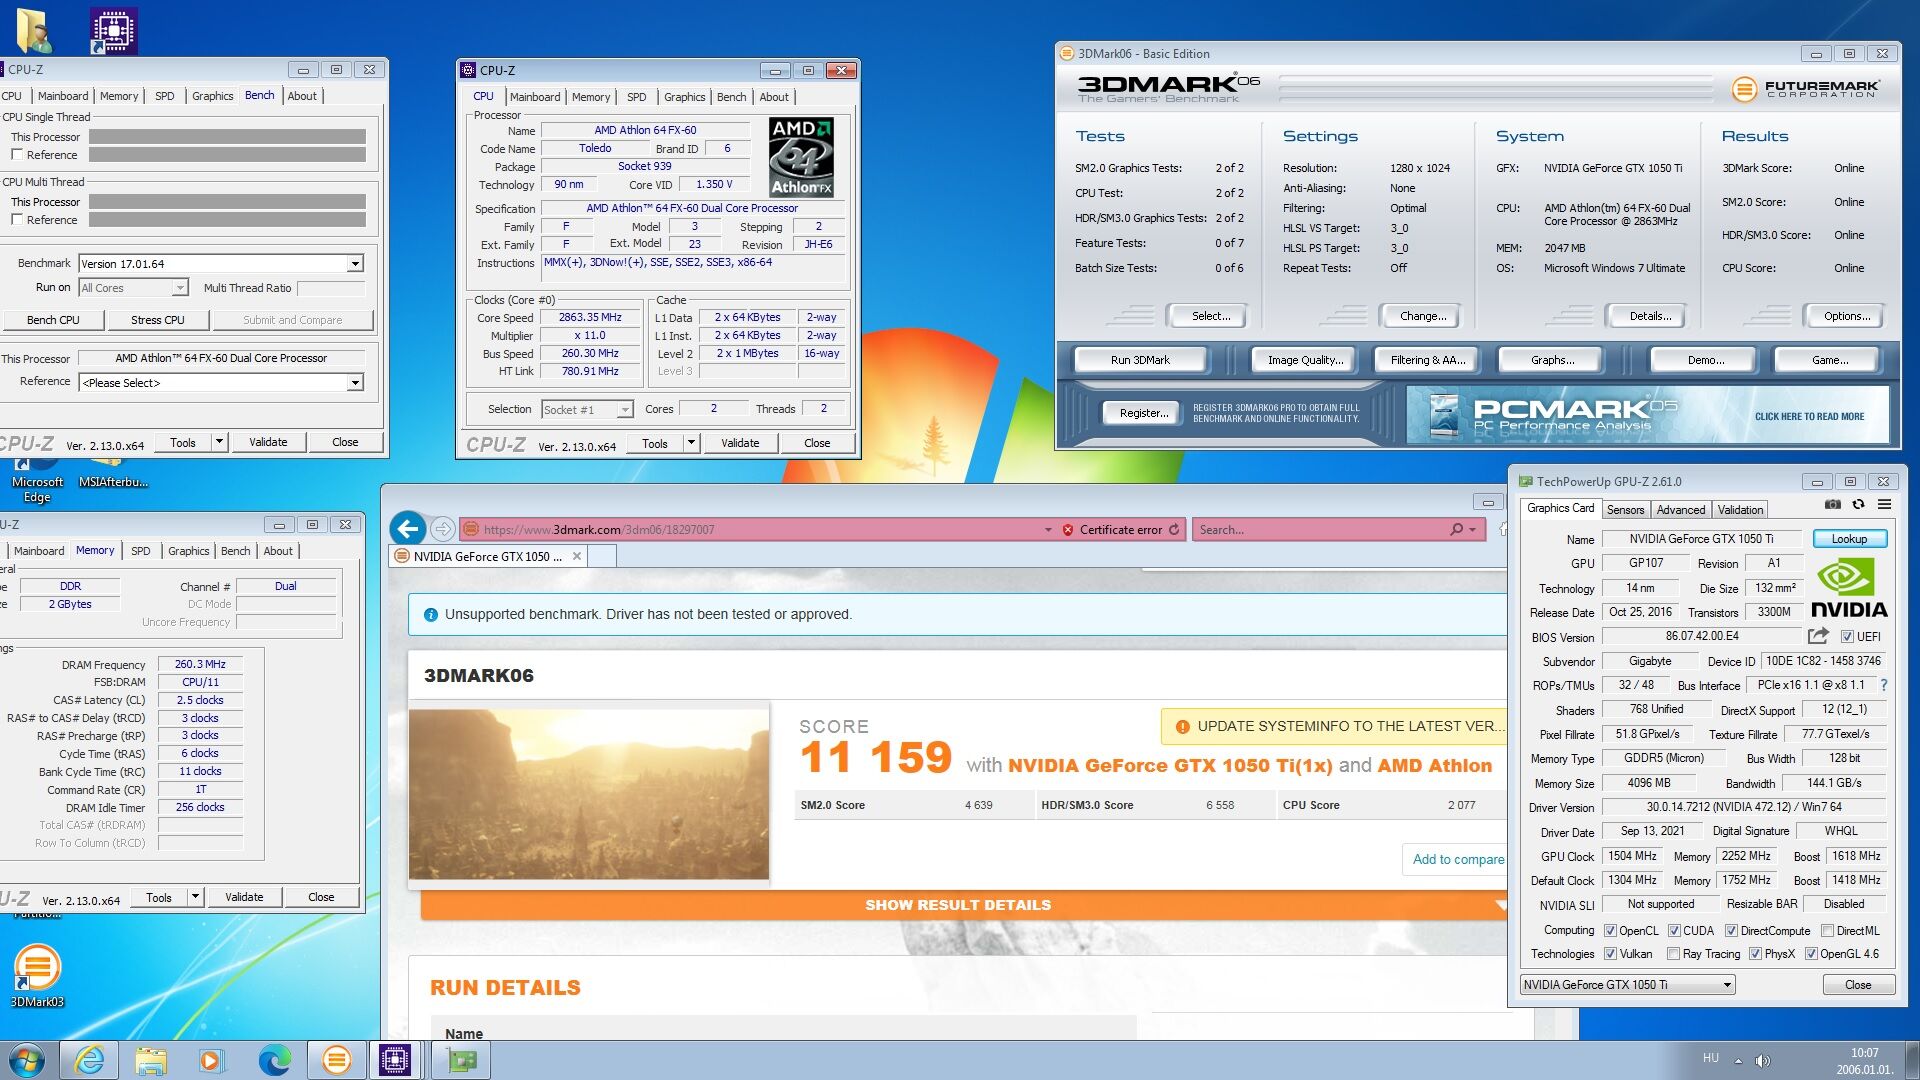1920x1080 pixels.
Task: Toggle the Ray Tracing checkbox
Action: click(x=1673, y=954)
